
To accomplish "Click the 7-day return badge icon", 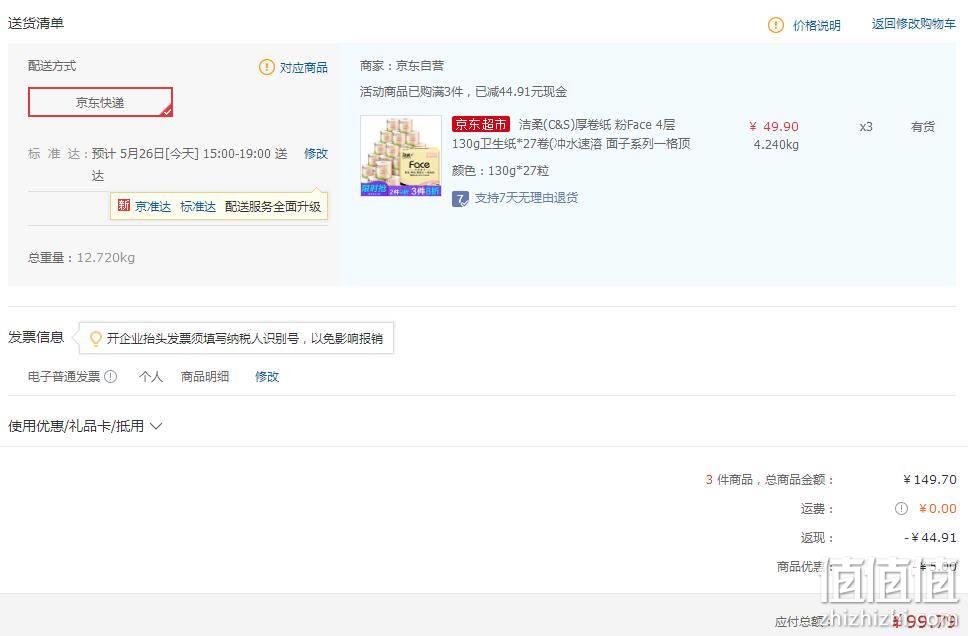I will [x=460, y=199].
